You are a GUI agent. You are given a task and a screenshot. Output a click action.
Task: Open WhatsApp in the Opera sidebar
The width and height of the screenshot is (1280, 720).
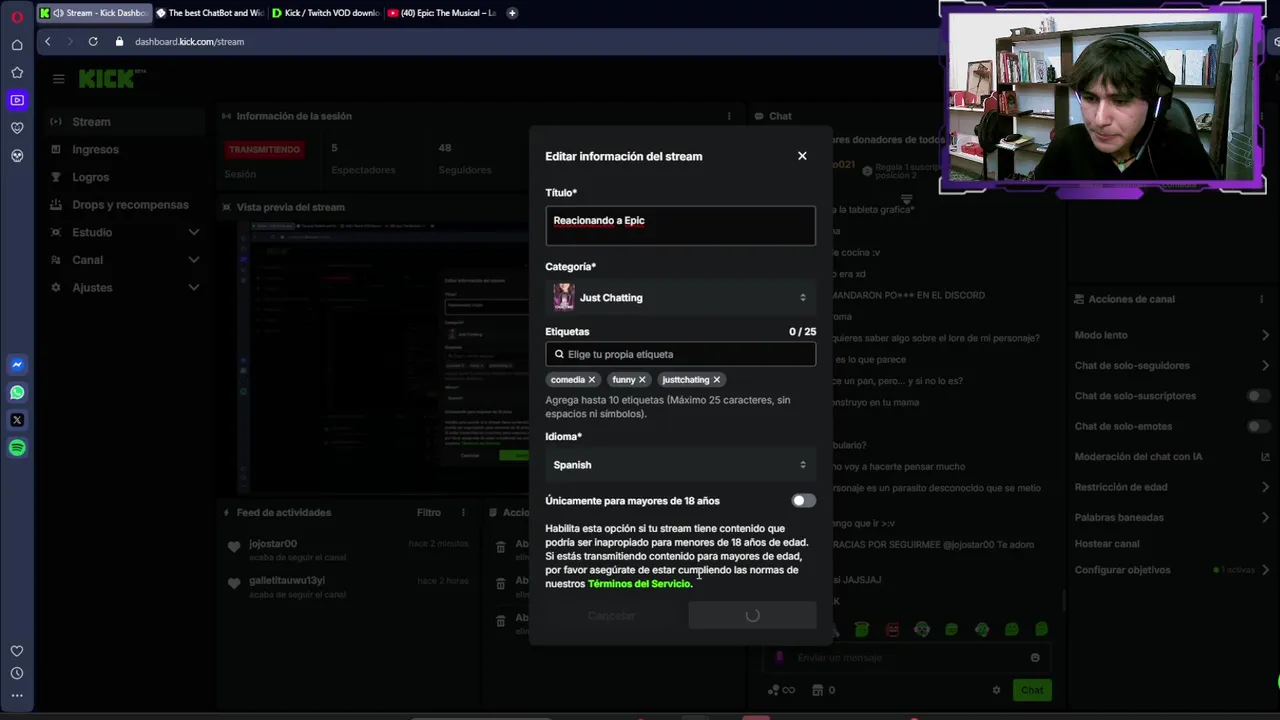pyautogui.click(x=17, y=393)
